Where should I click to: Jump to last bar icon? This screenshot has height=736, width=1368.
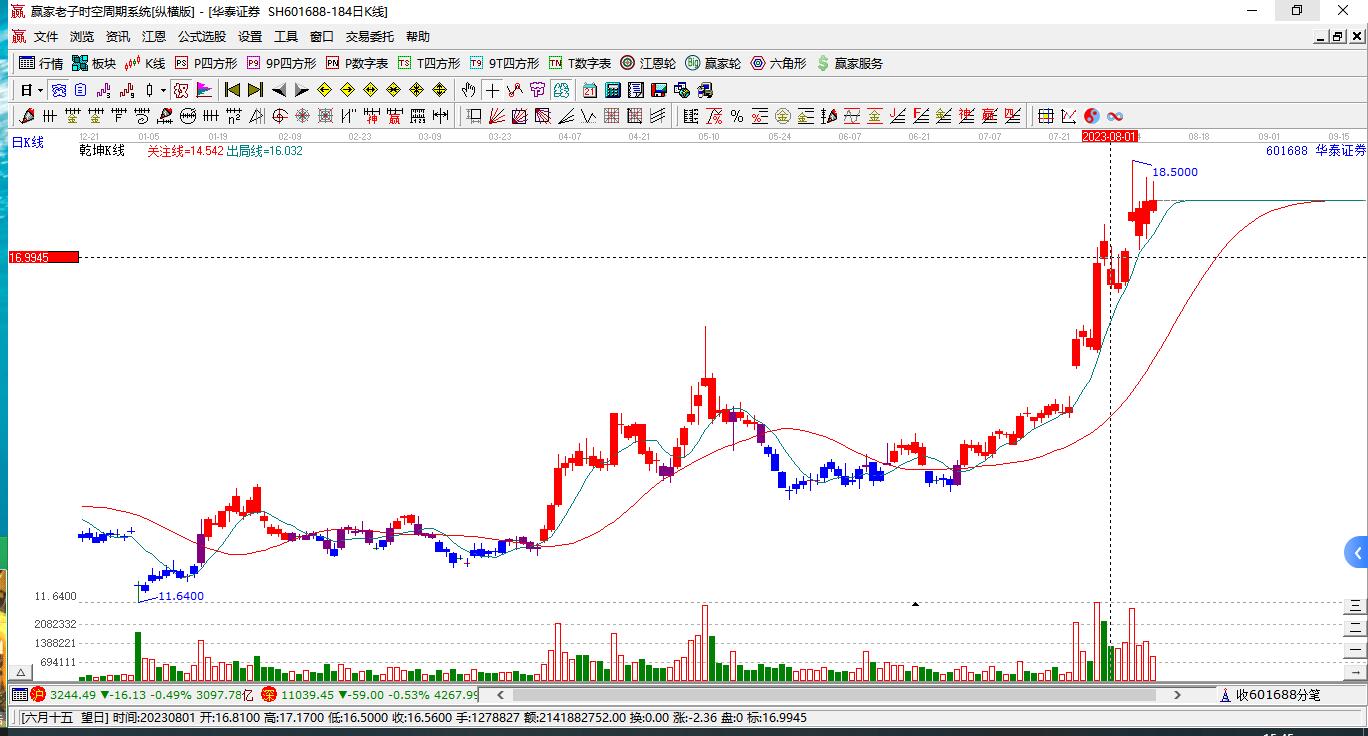255,90
